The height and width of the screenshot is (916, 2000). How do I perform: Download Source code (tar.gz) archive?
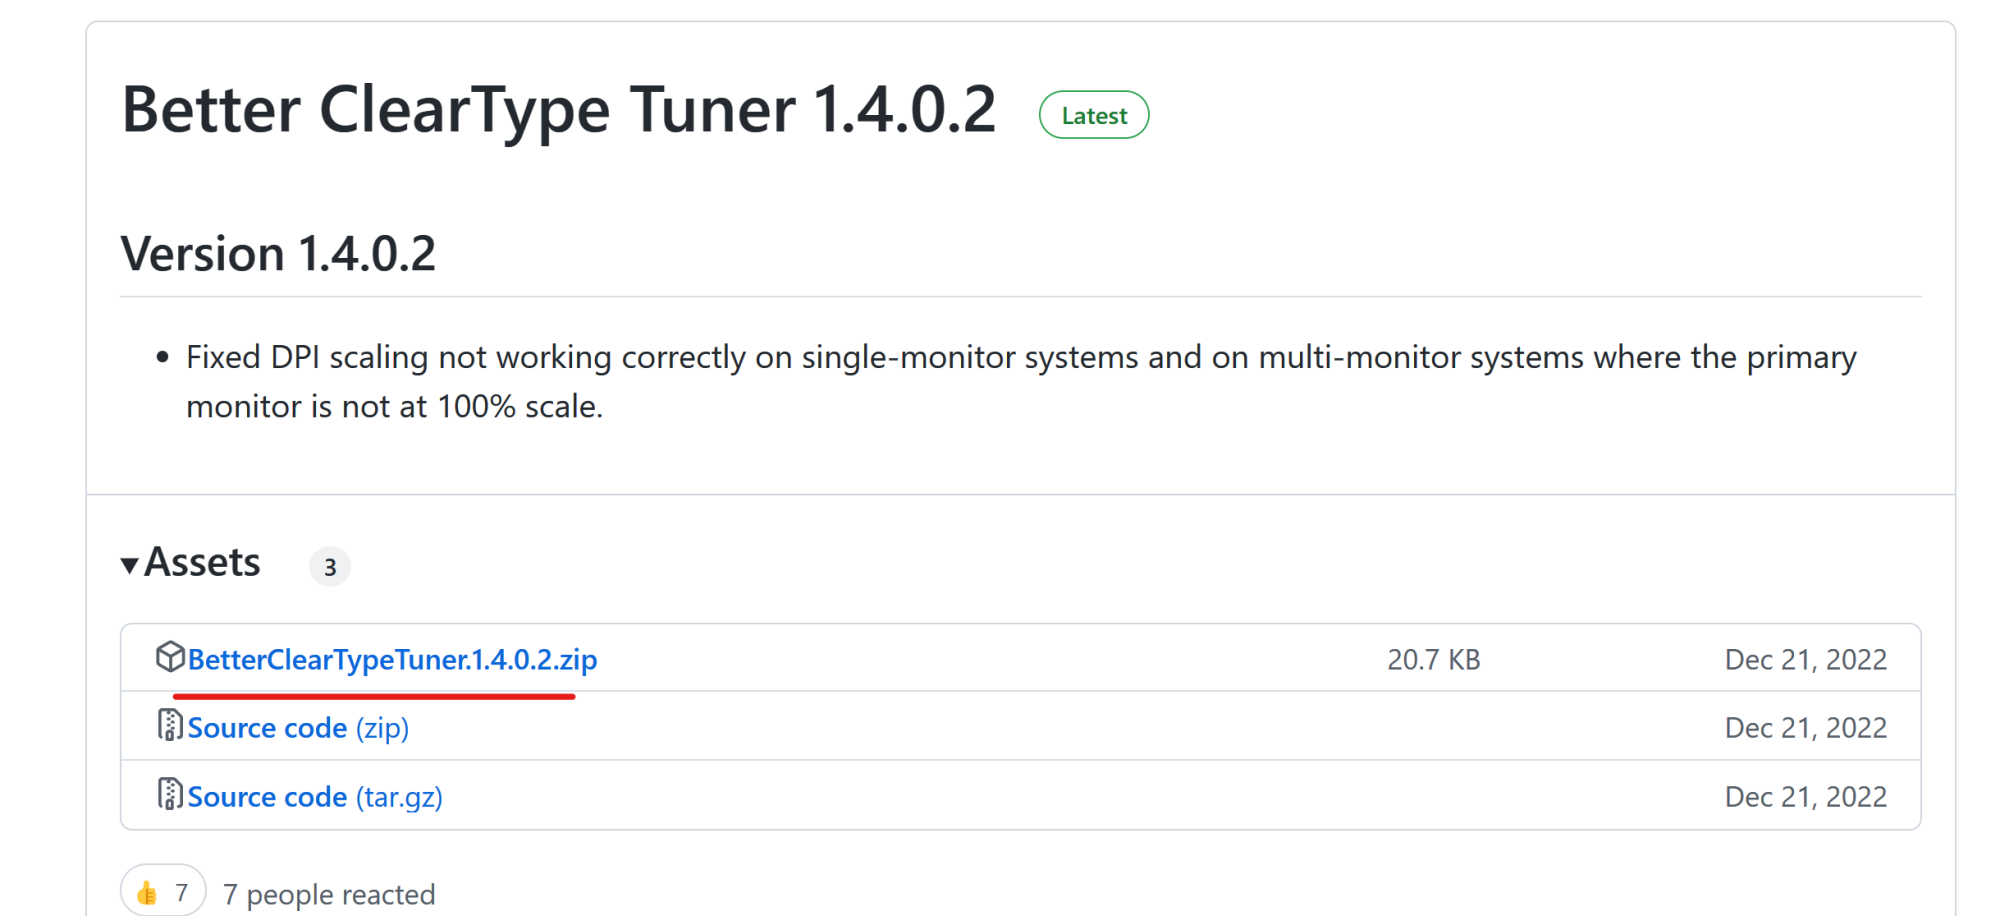315,797
